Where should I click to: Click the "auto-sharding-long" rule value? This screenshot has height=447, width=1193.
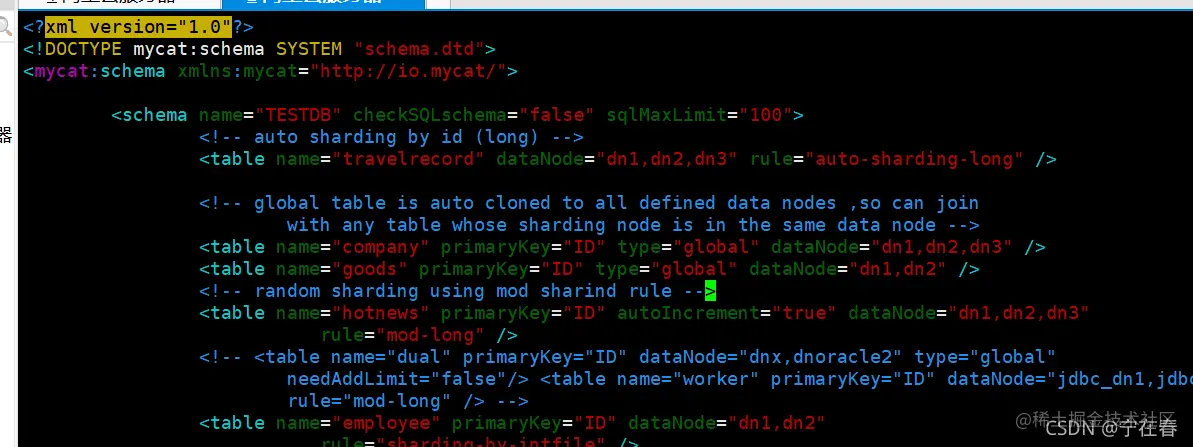click(x=915, y=160)
